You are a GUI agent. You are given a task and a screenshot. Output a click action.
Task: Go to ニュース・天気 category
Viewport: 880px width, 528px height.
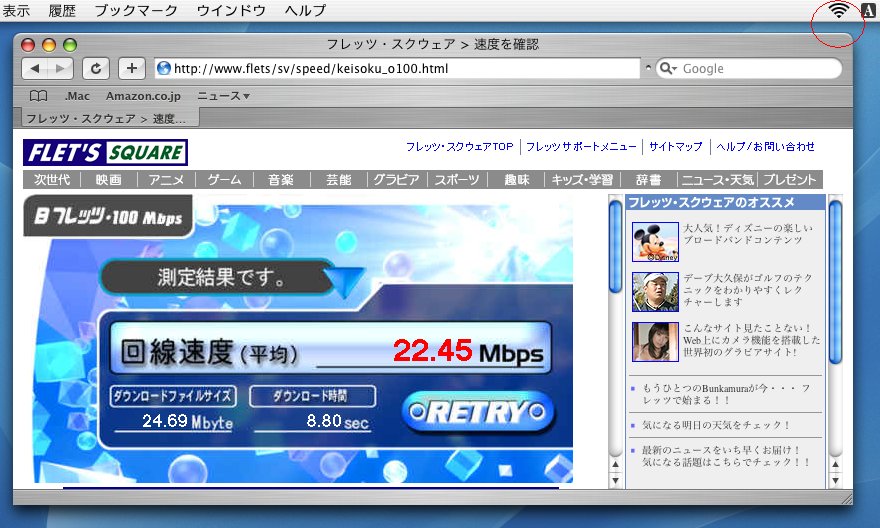pos(717,180)
